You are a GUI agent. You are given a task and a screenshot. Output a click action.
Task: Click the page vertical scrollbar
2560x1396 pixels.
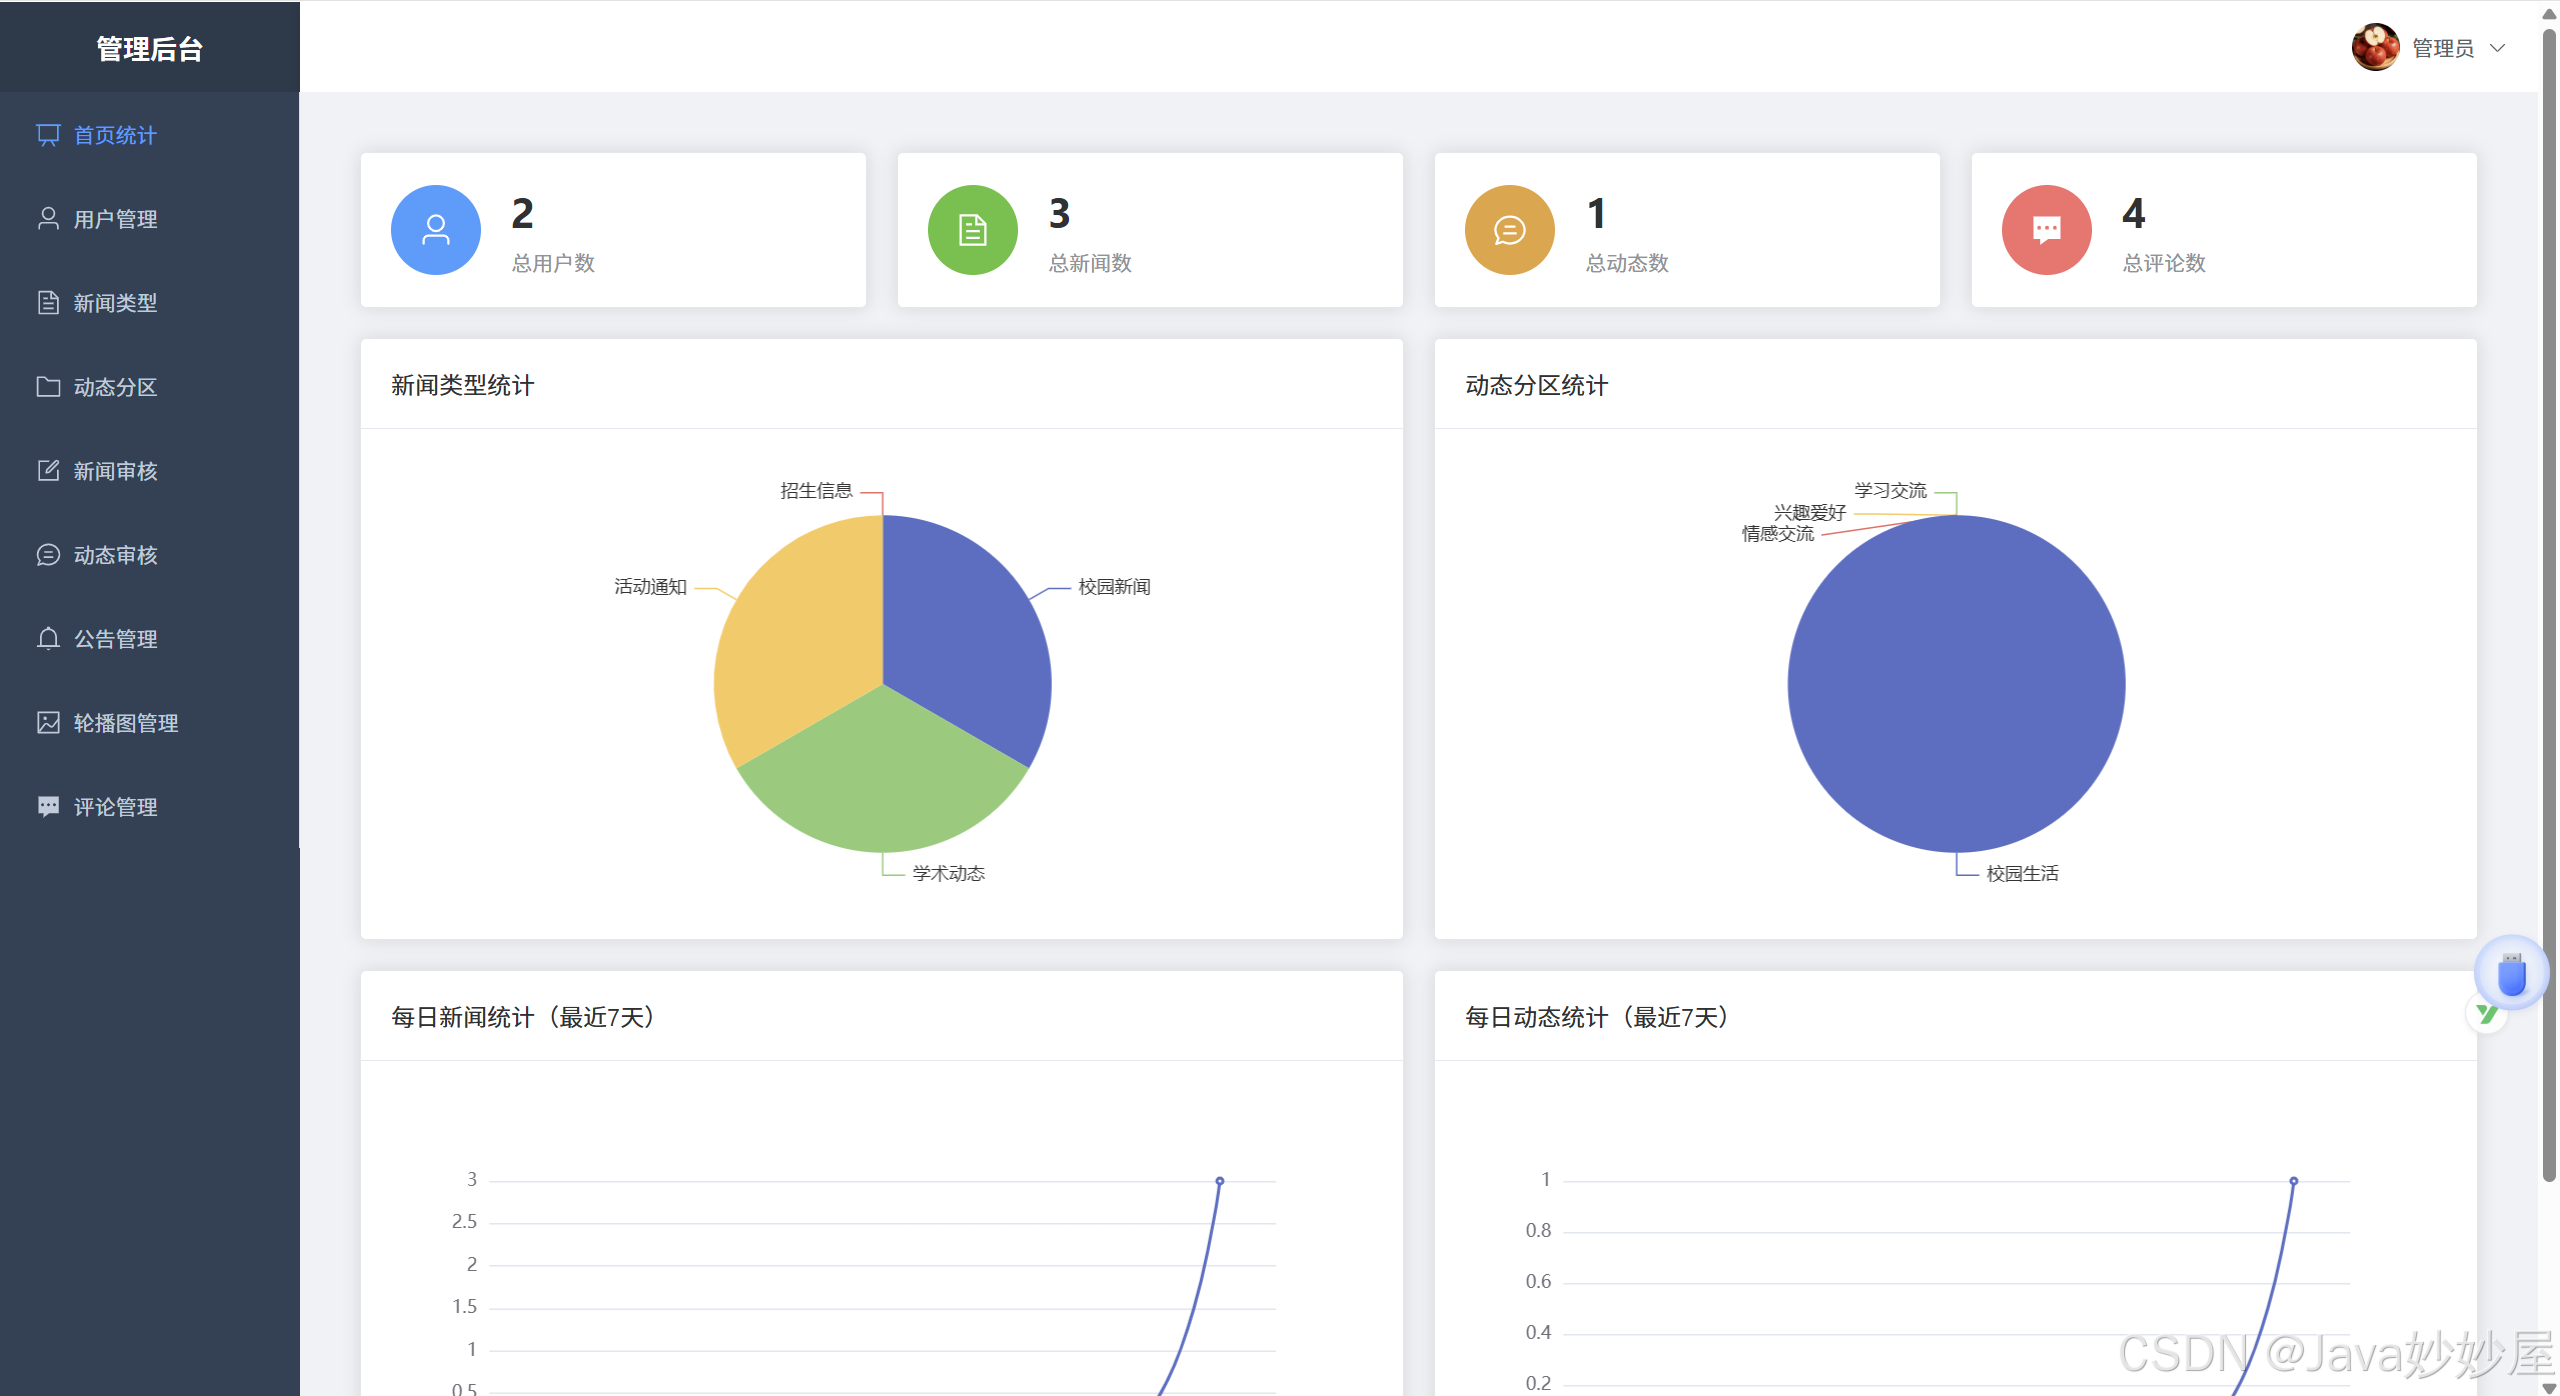[x=2549, y=600]
